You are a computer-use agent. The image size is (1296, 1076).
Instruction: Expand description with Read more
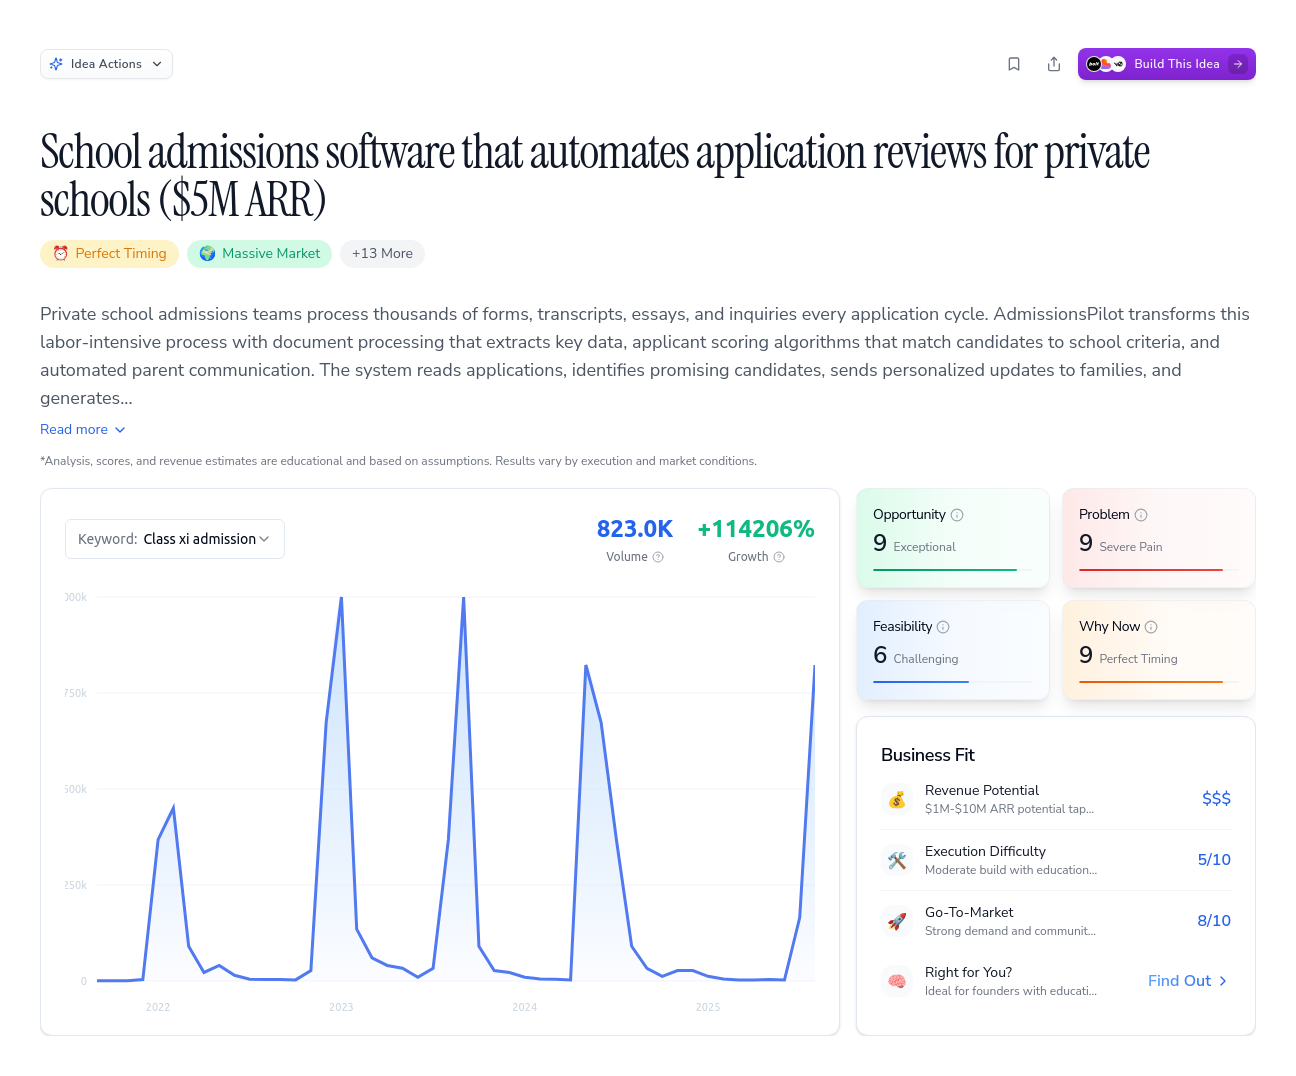(83, 429)
